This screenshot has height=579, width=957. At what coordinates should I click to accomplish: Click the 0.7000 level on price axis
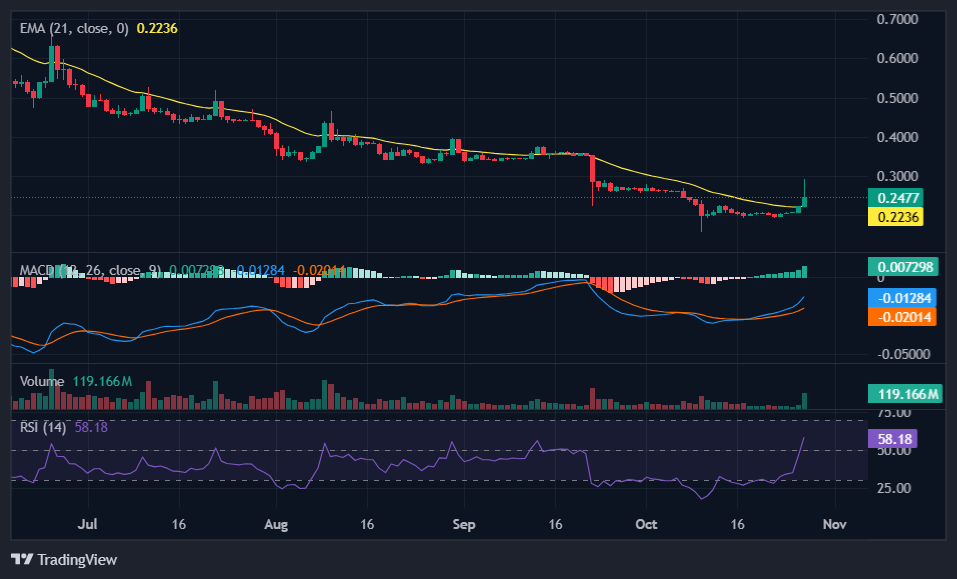coord(897,19)
